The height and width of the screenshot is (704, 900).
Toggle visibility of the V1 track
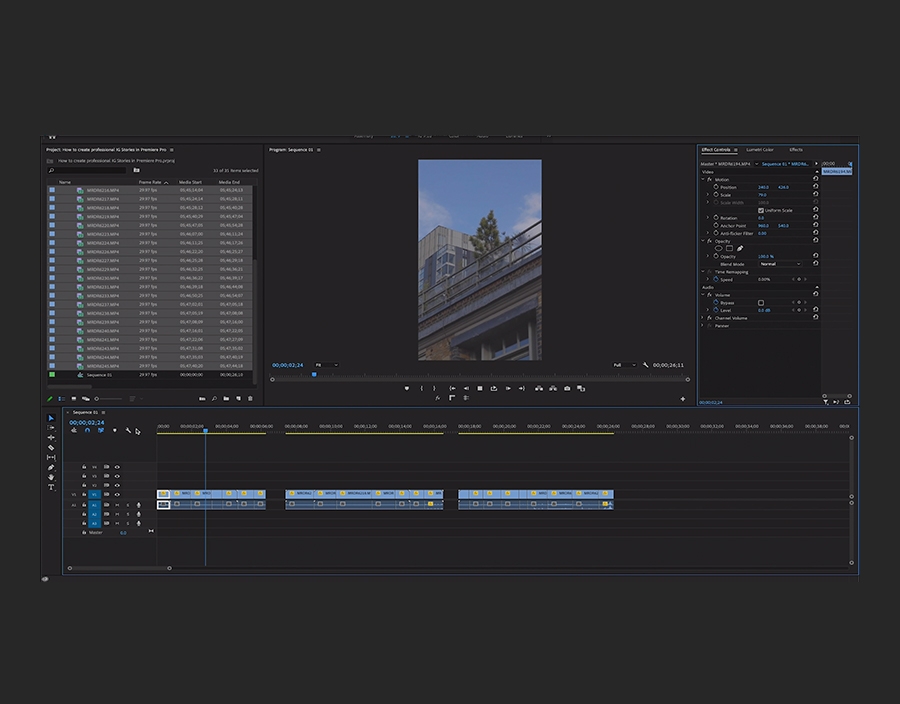[x=117, y=494]
